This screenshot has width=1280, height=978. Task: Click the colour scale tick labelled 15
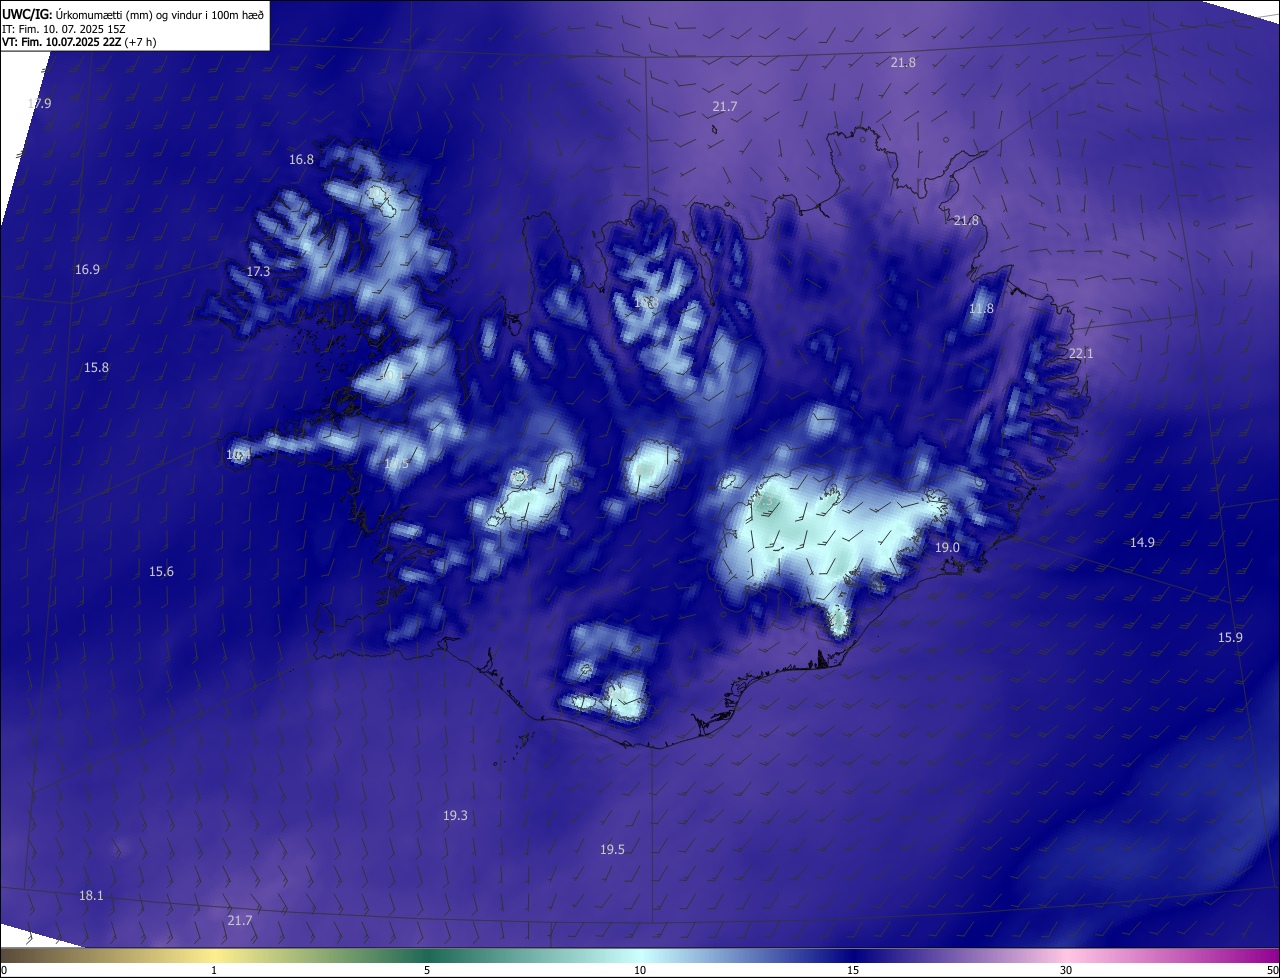tap(853, 970)
